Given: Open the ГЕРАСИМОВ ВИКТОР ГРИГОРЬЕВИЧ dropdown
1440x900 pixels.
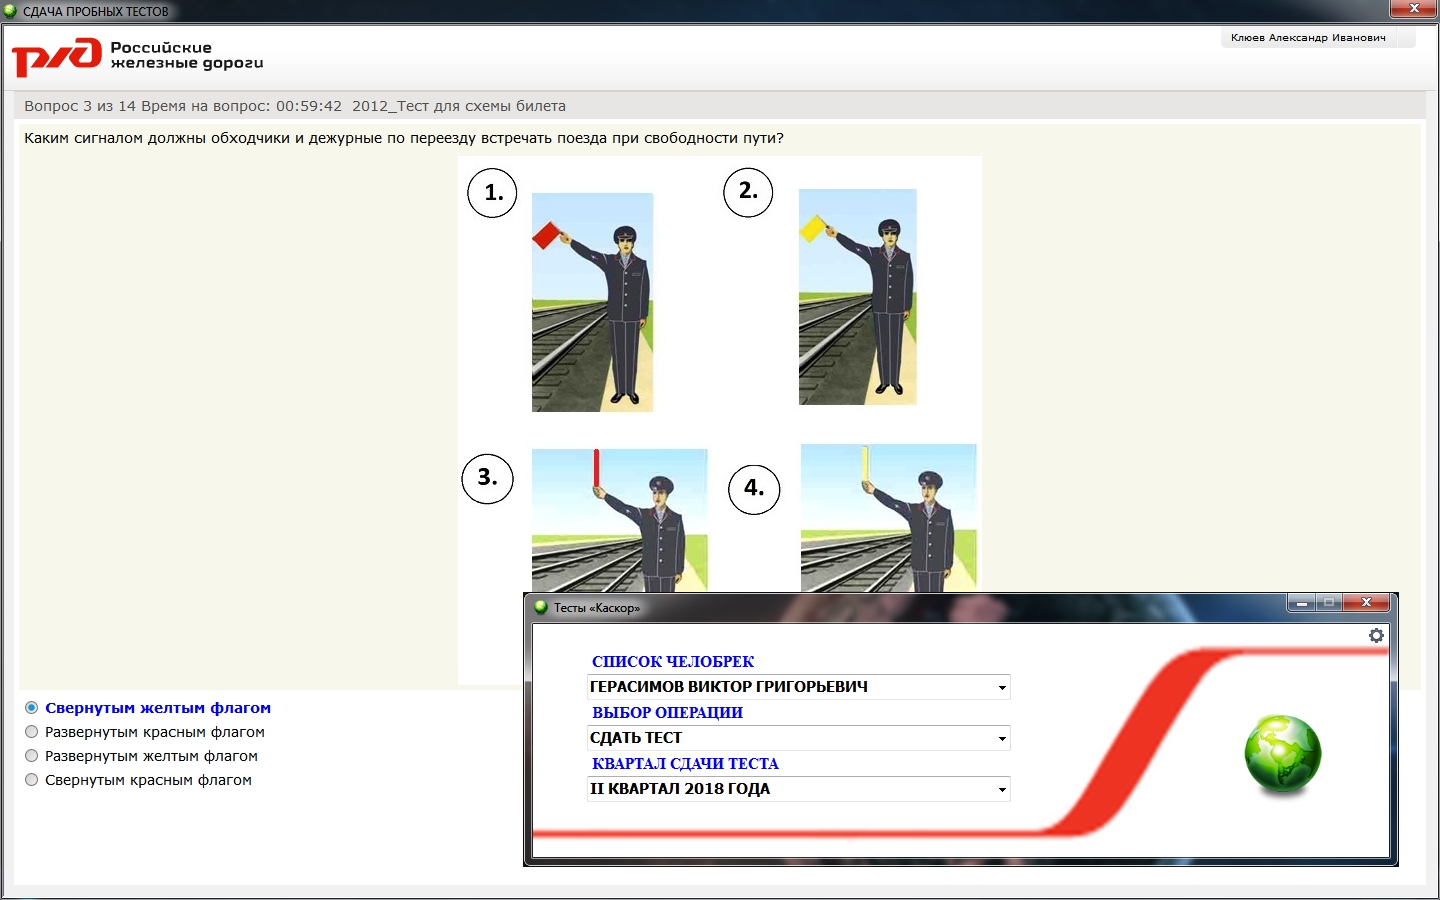Looking at the screenshot, I should [x=798, y=687].
